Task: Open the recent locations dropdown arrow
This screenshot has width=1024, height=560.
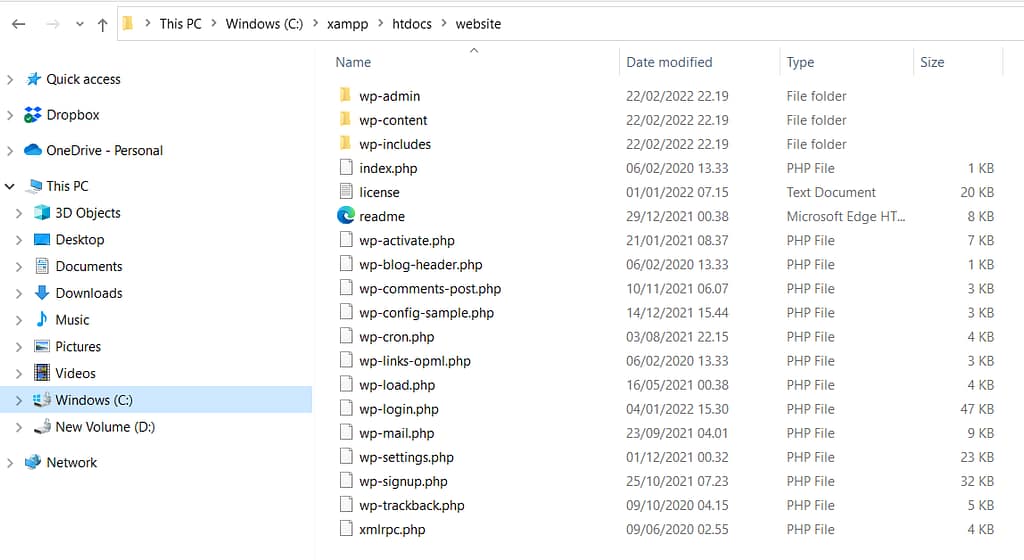Action: pos(80,24)
